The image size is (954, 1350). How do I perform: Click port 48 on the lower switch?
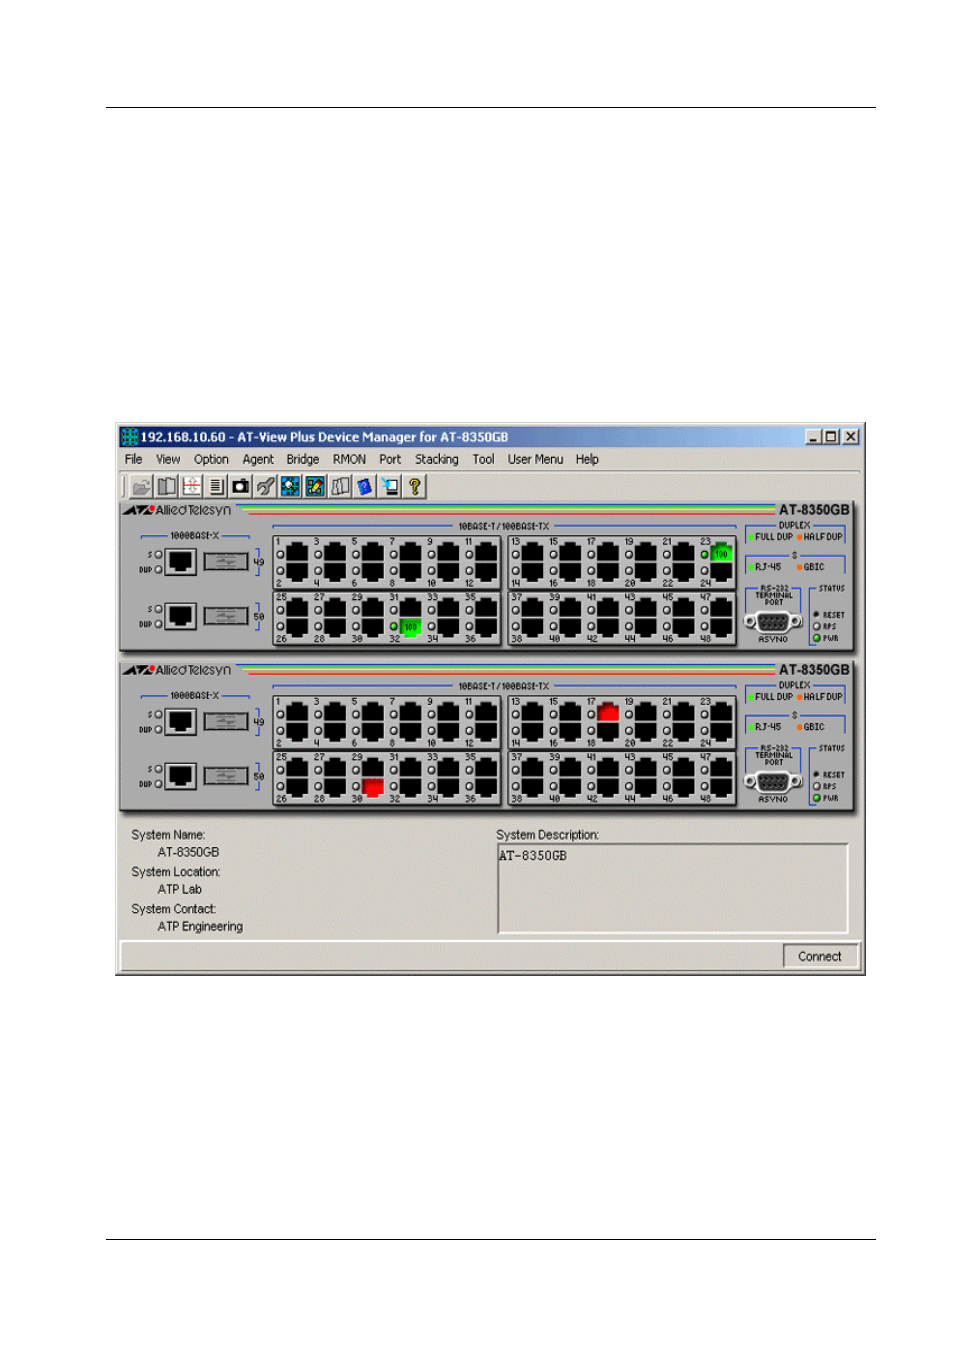(x=721, y=786)
